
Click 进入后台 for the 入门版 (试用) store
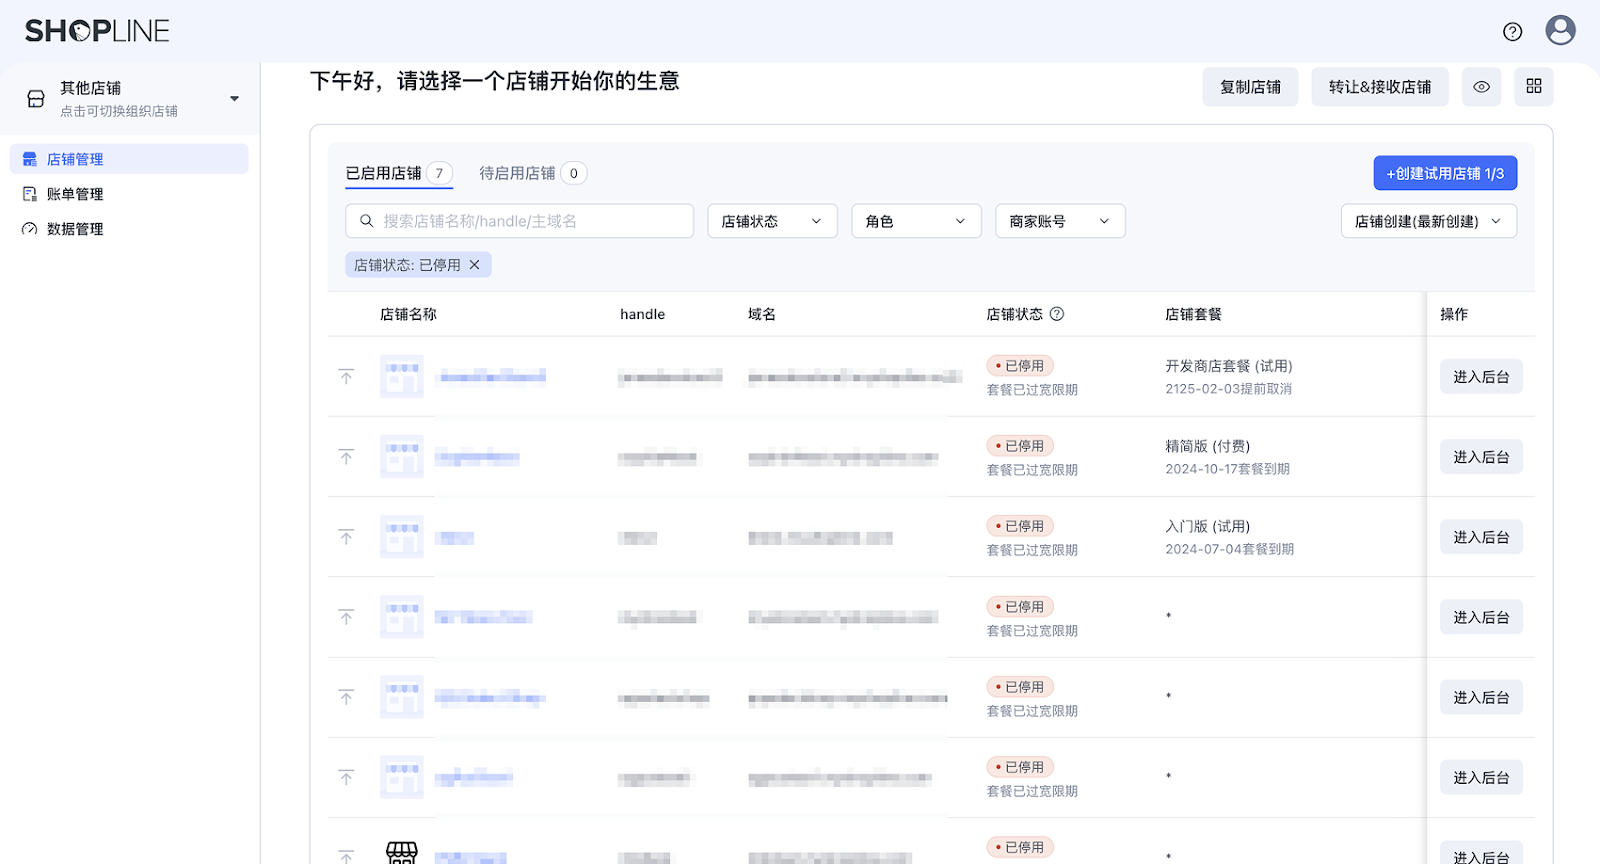[x=1481, y=537]
